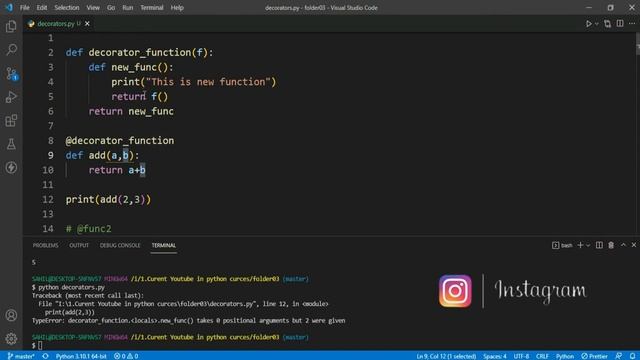Maximize the panel with chevron up
This screenshot has height=360, width=640.
[x=623, y=245]
